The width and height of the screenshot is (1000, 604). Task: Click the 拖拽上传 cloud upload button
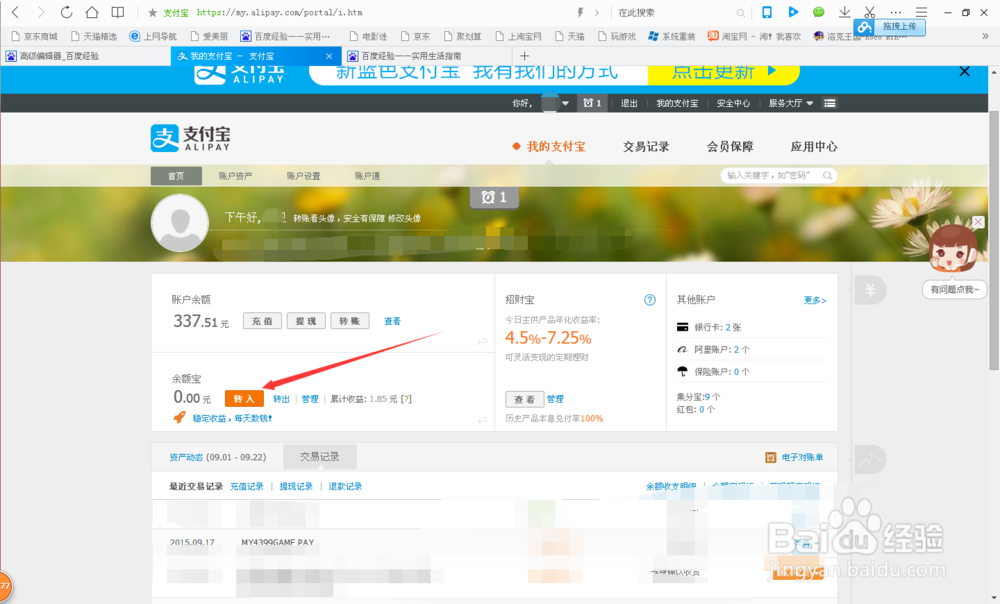889,27
